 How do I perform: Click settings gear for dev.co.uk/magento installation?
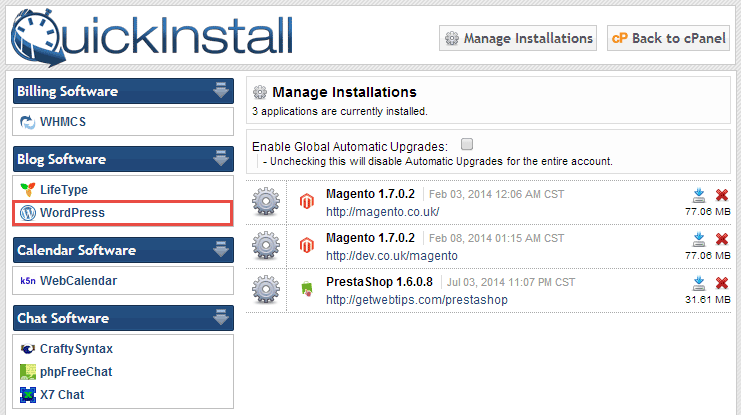[266, 245]
